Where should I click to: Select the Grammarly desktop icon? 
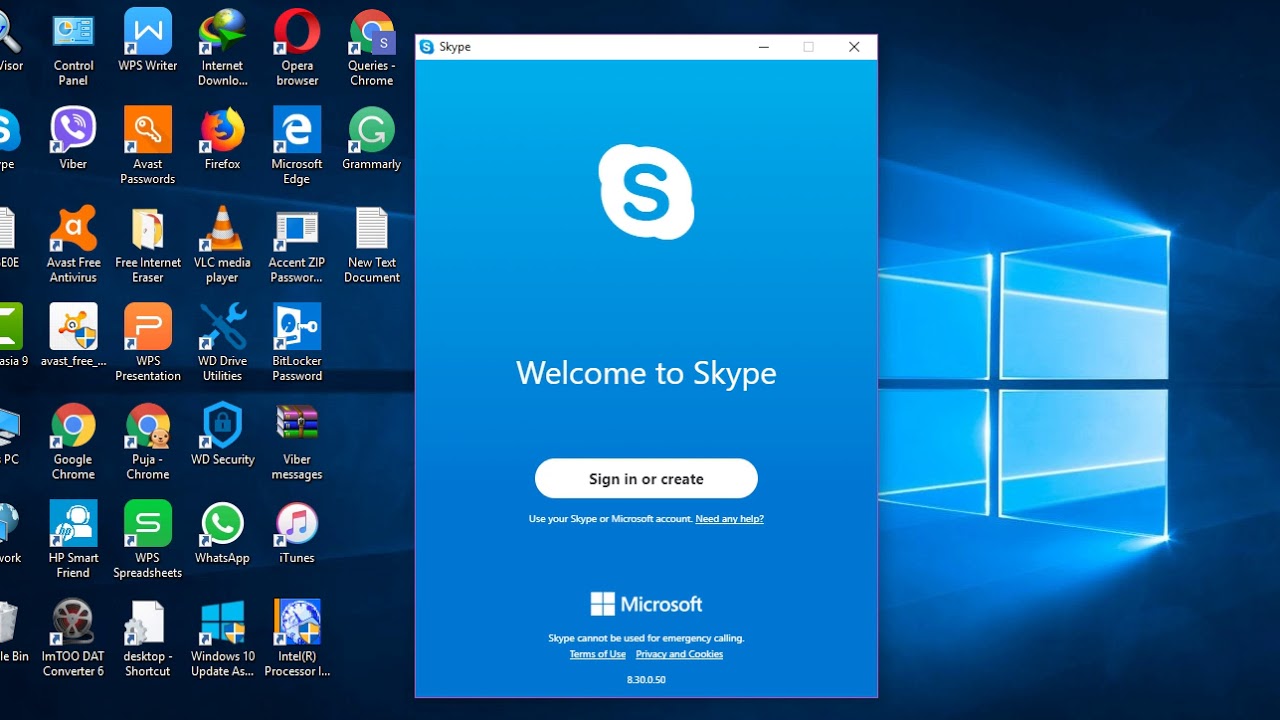[371, 139]
